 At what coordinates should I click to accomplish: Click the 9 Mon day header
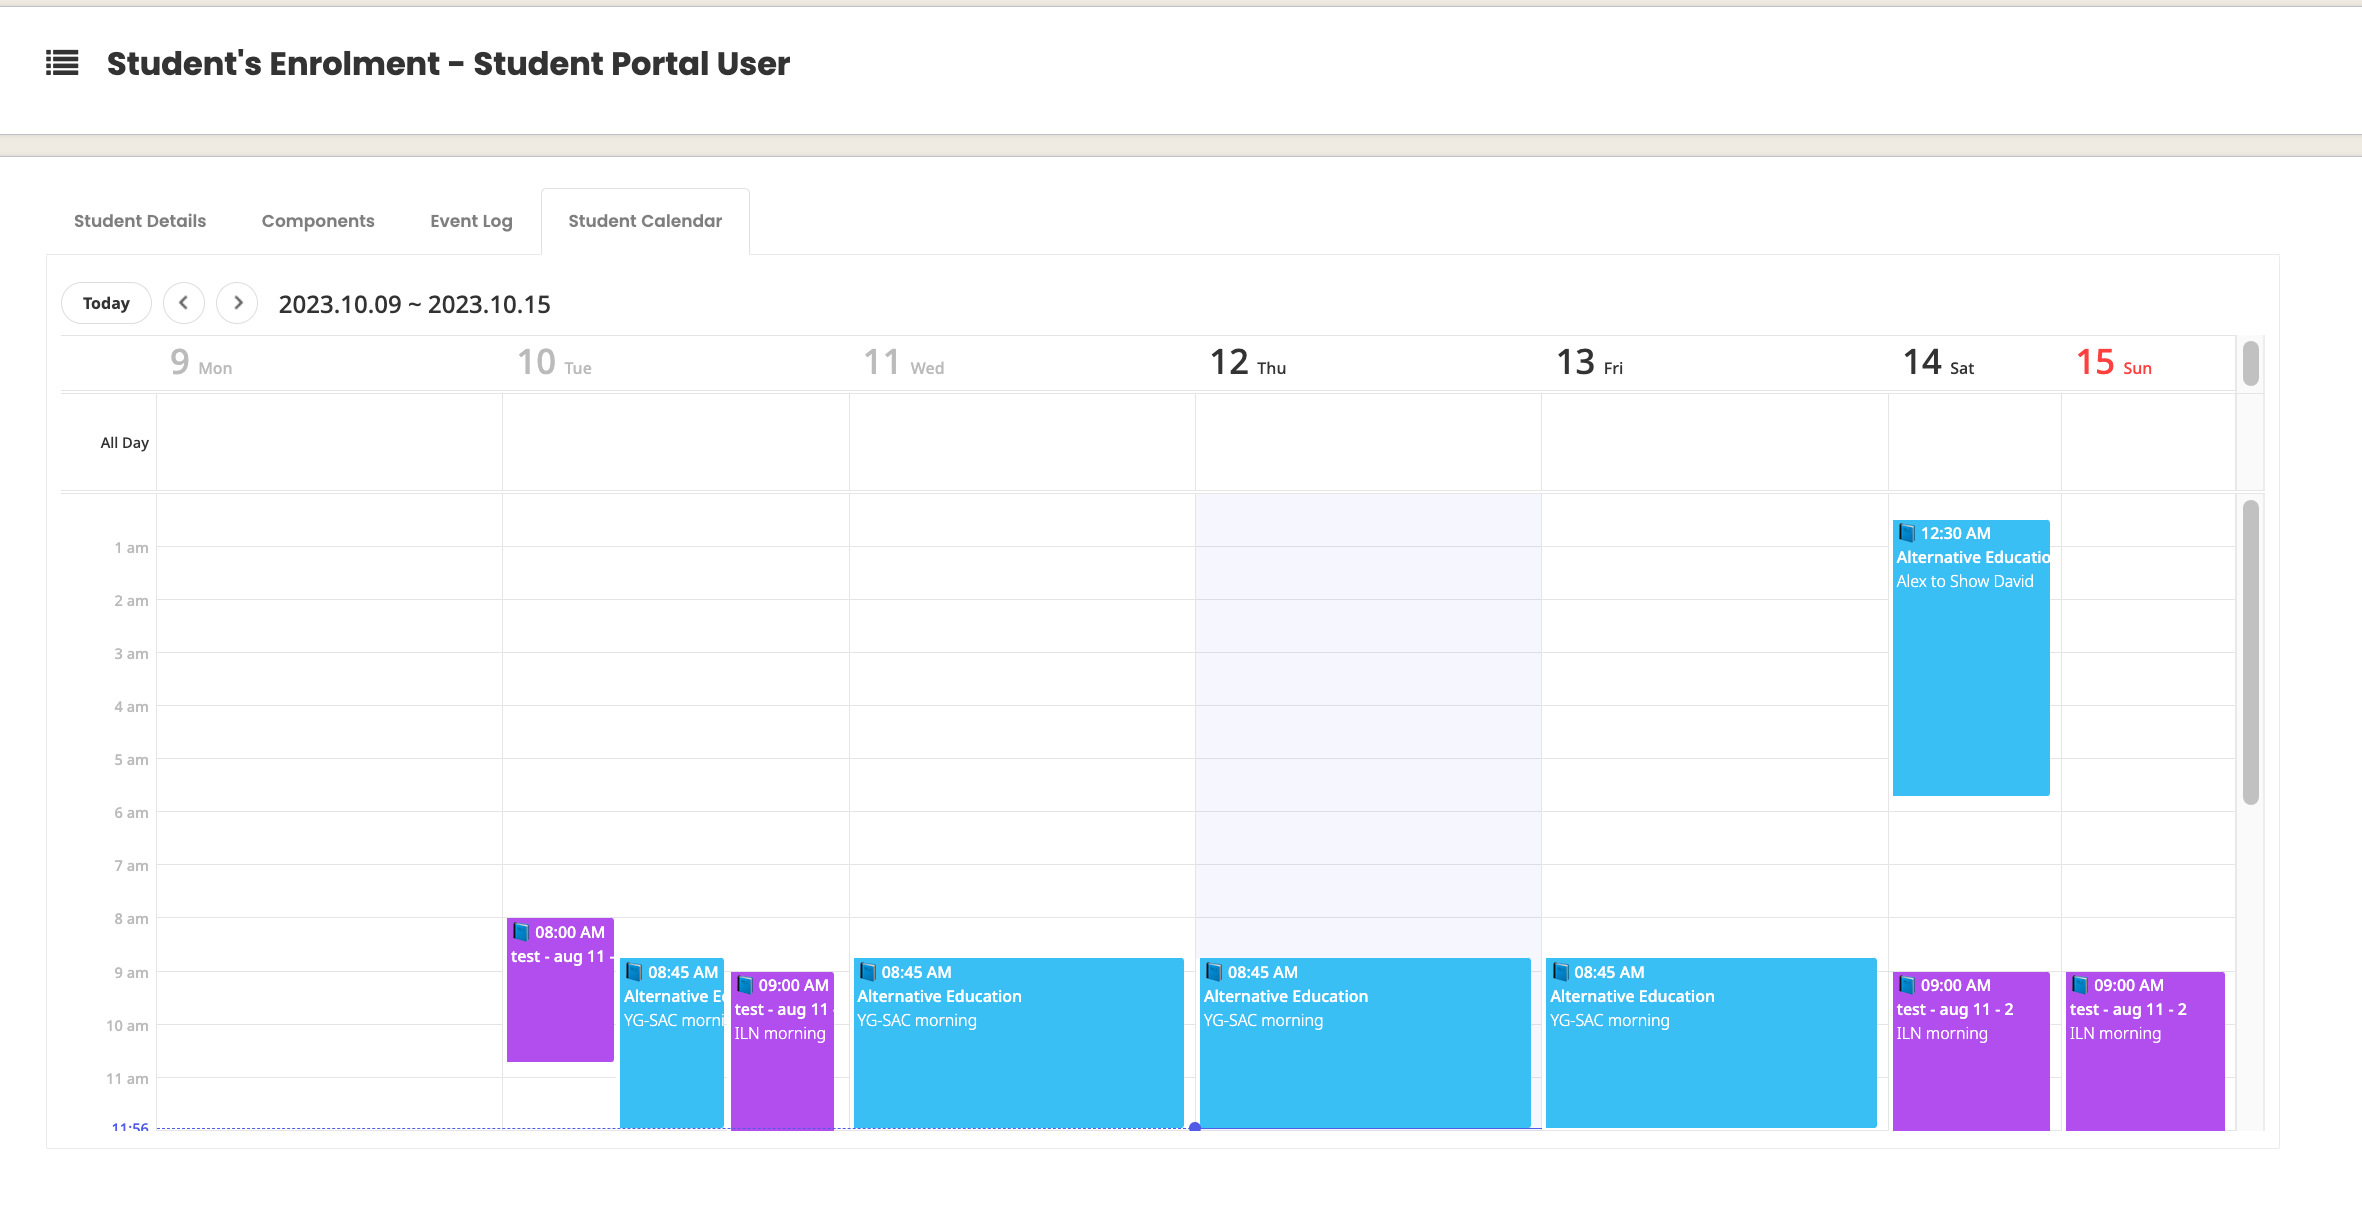tap(201, 362)
